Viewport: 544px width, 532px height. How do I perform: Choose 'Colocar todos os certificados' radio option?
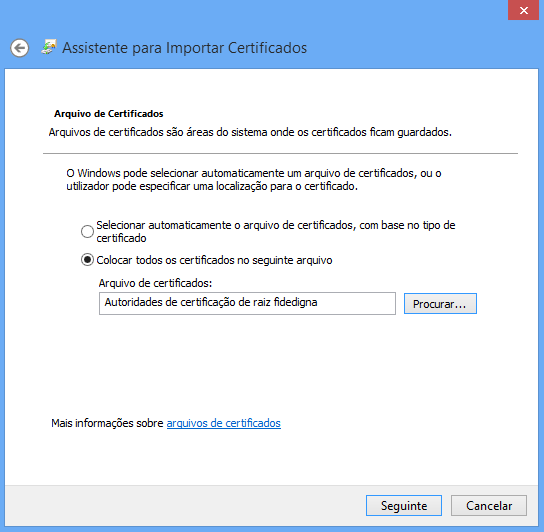87,260
